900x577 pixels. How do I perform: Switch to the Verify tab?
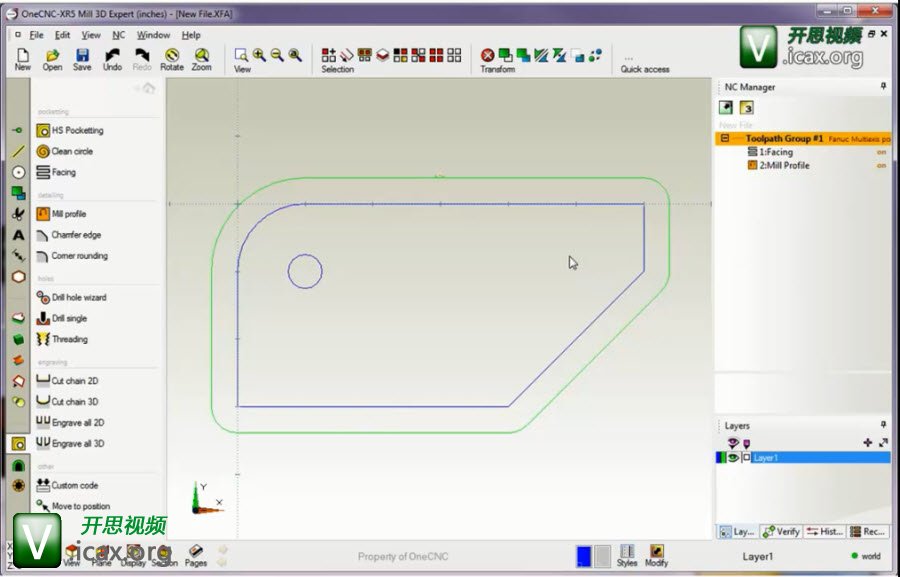[781, 532]
